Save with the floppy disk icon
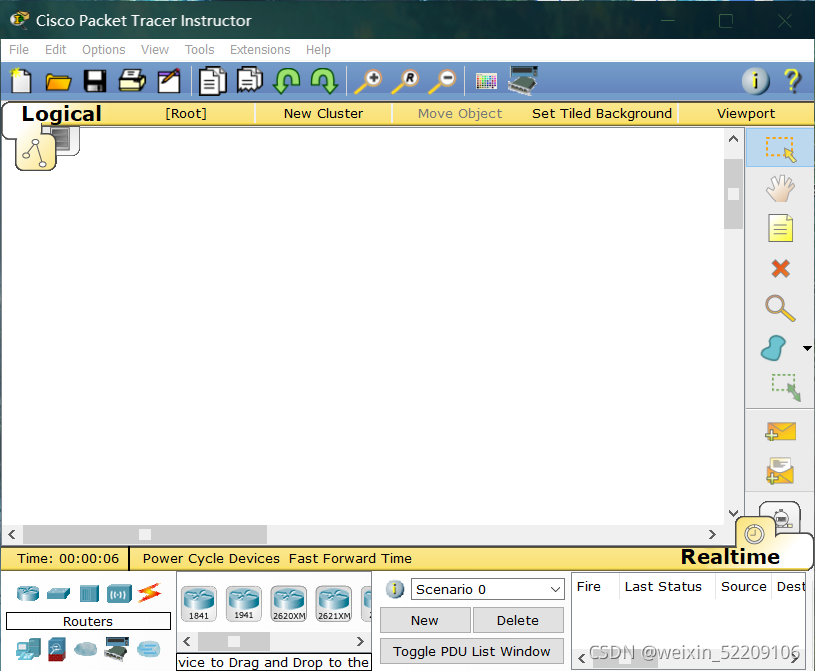The height and width of the screenshot is (671, 815). (95, 81)
